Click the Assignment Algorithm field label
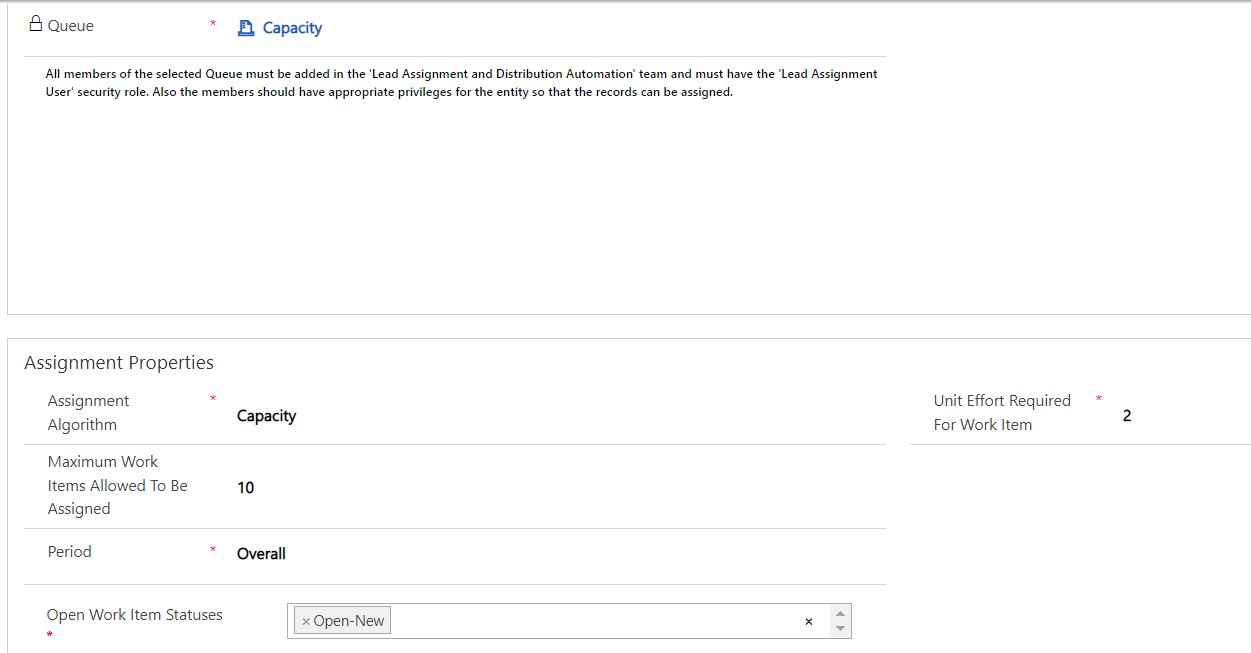Screen dimensions: 1251x653 tap(88, 412)
